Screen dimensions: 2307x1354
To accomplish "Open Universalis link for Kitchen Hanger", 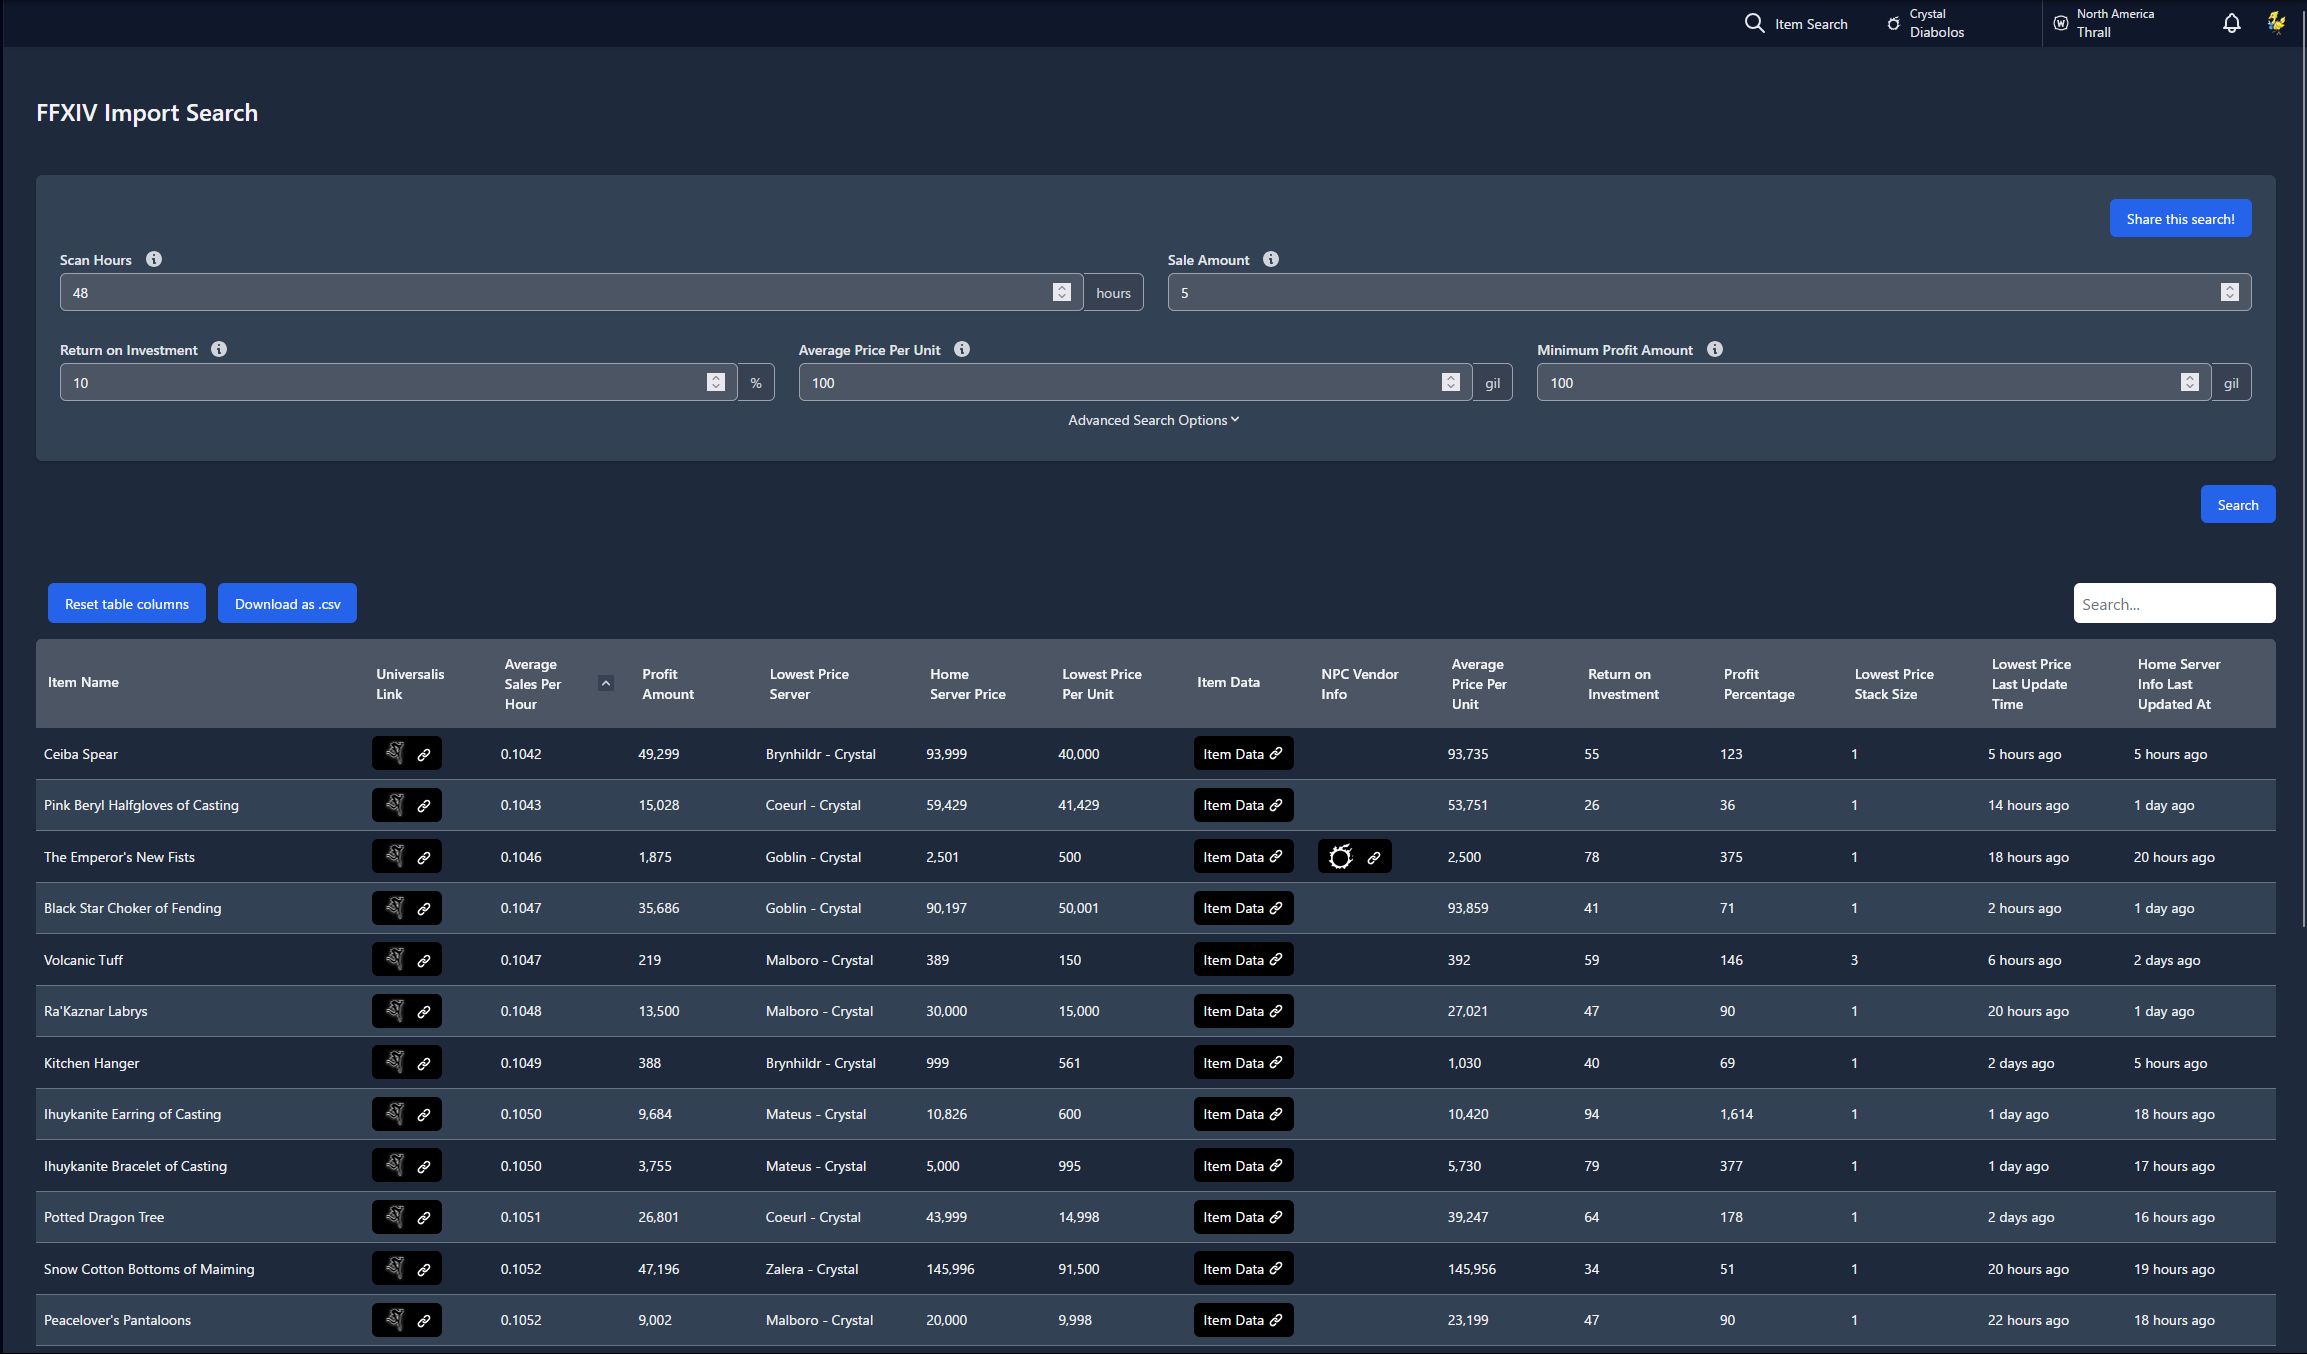I will [x=407, y=1062].
